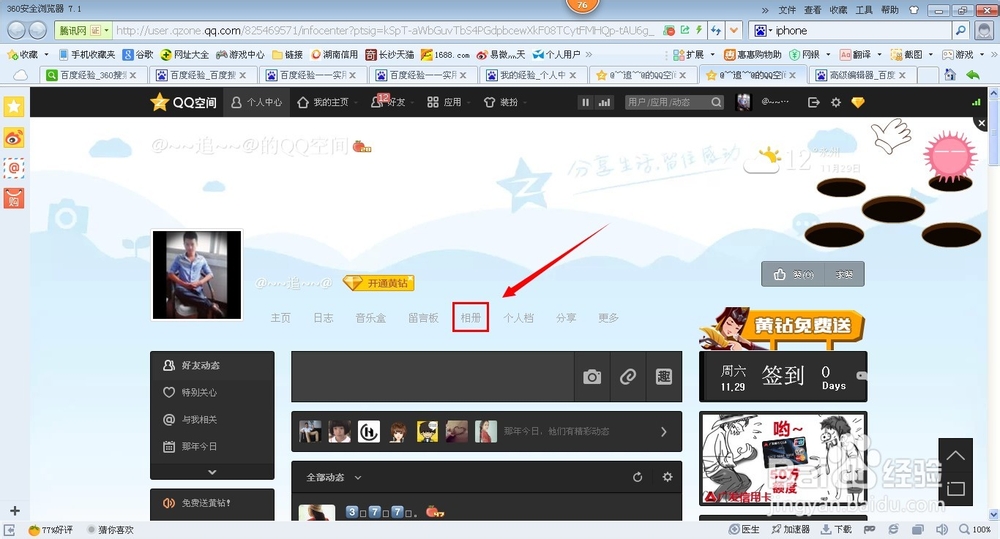
Task: Click the 赞 like button
Action: pyautogui.click(x=793, y=274)
